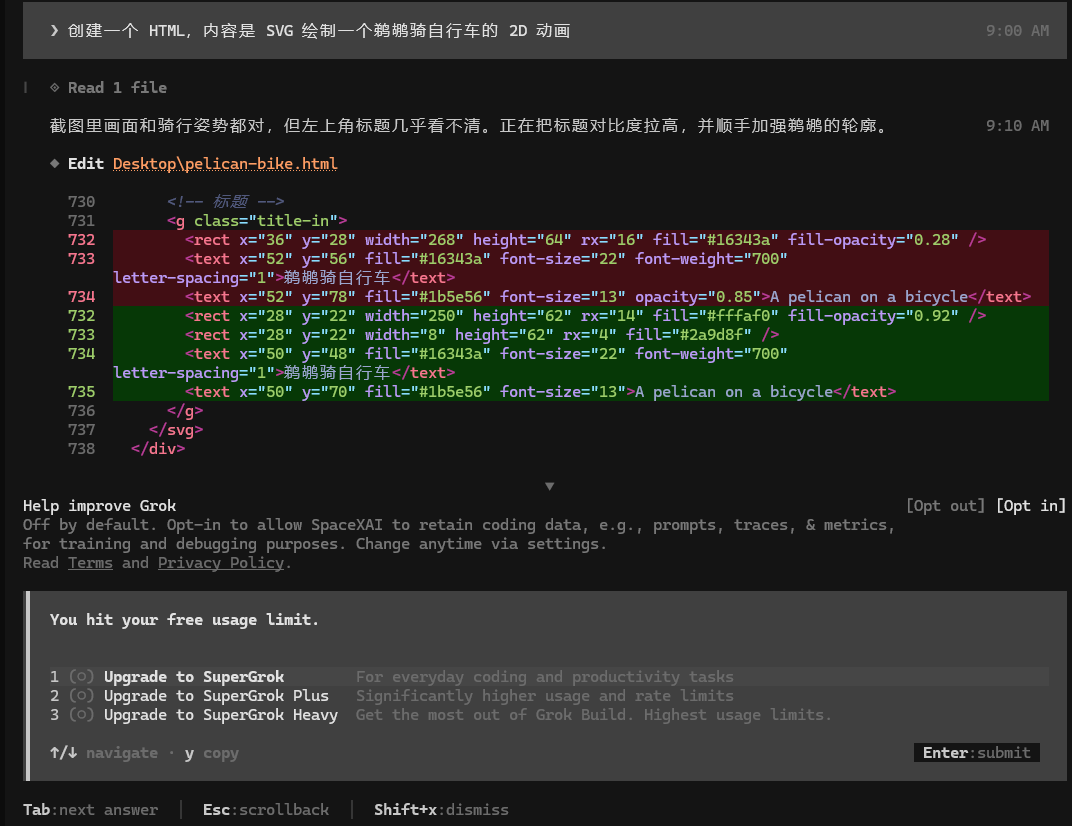Image resolution: width=1072 pixels, height=826 pixels.
Task: Click the ↑/↓ navigate hint
Action: tap(104, 754)
